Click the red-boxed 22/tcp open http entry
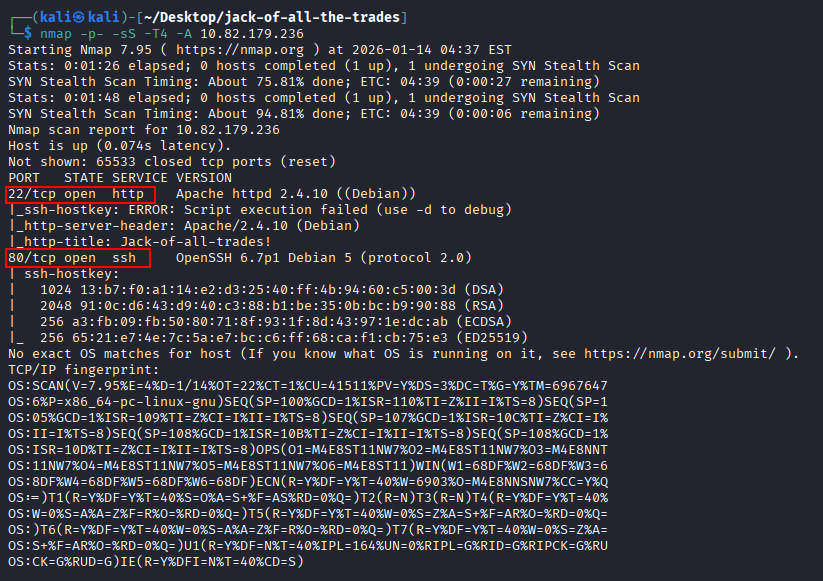Viewport: 823px width, 581px height. [82, 193]
